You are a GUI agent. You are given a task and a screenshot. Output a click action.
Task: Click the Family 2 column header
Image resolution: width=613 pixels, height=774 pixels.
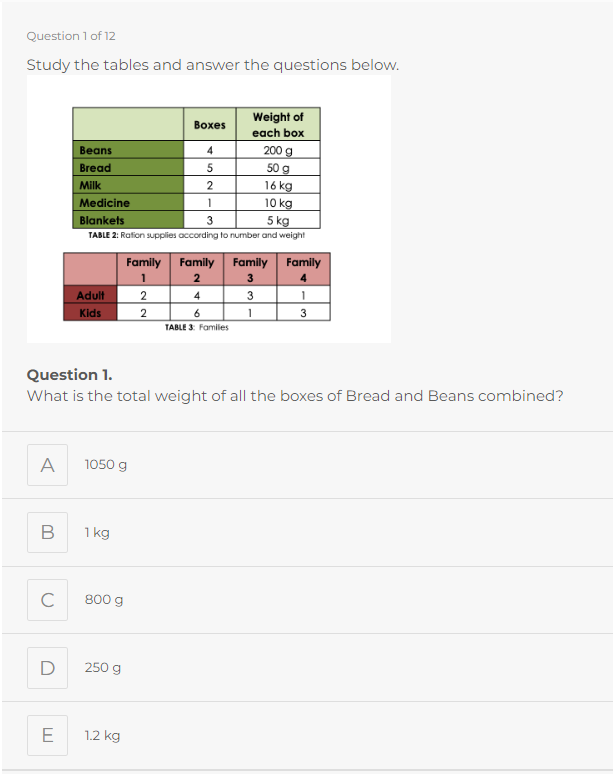coord(196,270)
